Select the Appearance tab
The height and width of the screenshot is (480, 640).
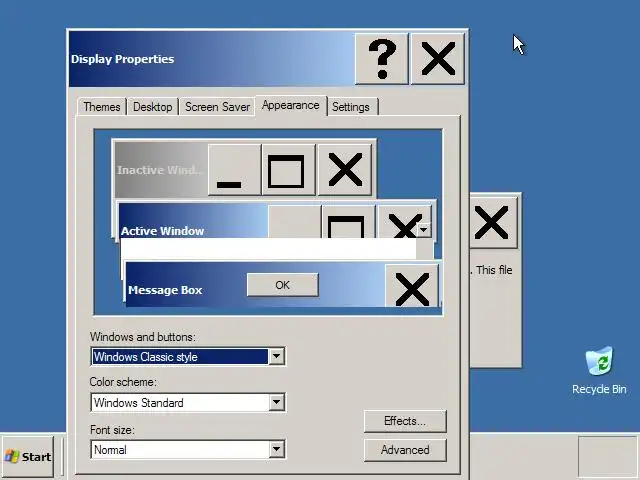point(291,106)
